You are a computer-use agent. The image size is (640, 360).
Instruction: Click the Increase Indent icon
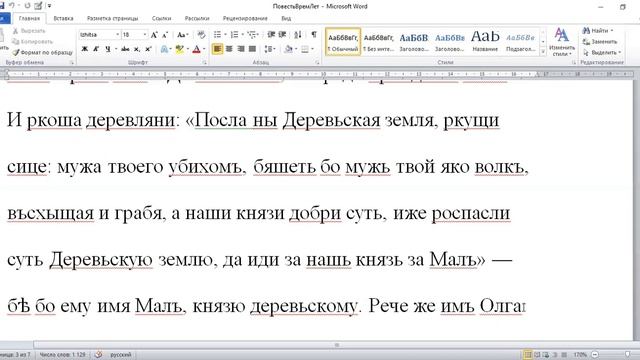click(282, 35)
